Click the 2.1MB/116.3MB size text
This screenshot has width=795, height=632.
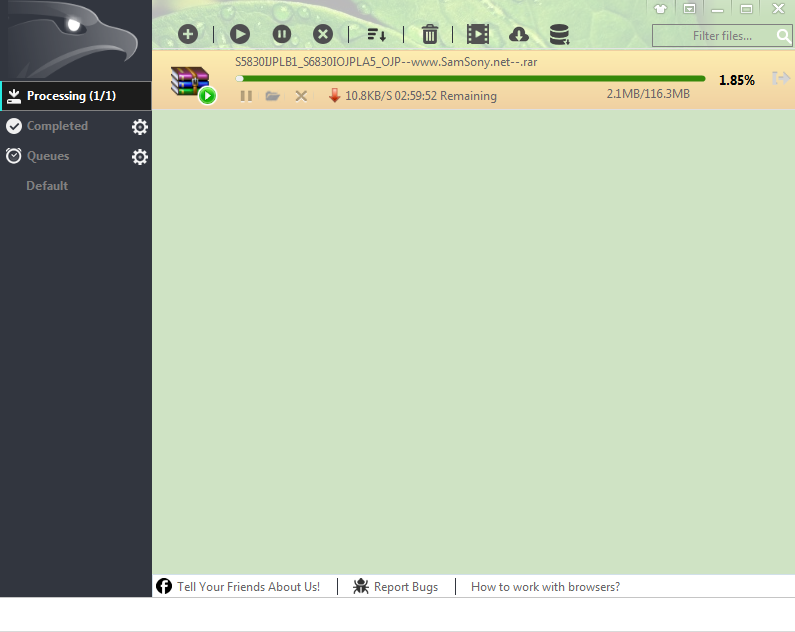pos(648,94)
